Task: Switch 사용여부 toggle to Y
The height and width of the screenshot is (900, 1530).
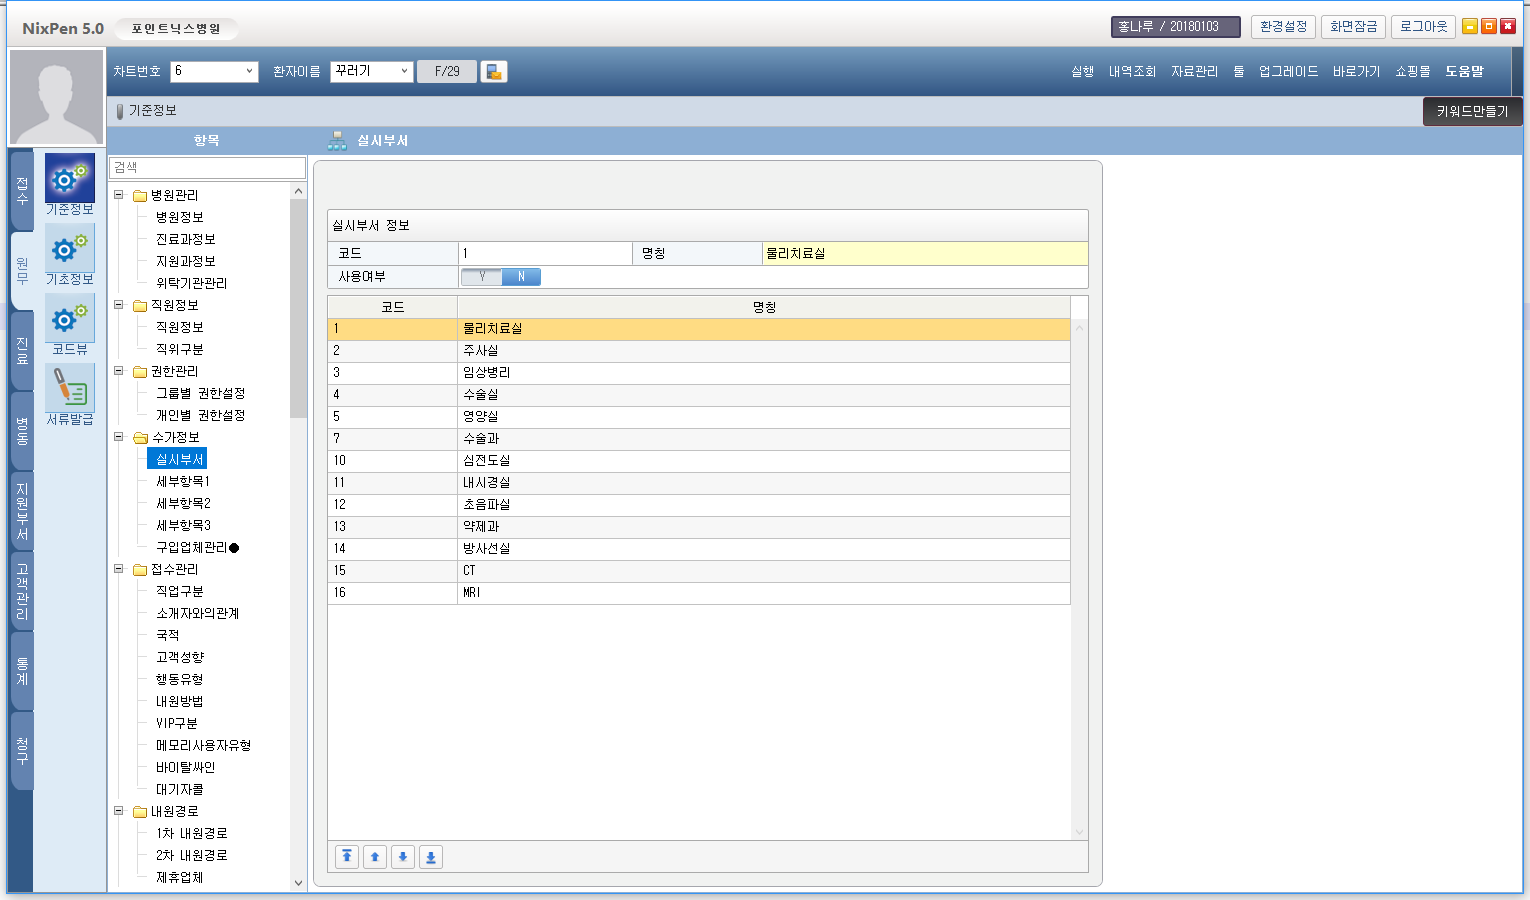Action: pyautogui.click(x=482, y=277)
